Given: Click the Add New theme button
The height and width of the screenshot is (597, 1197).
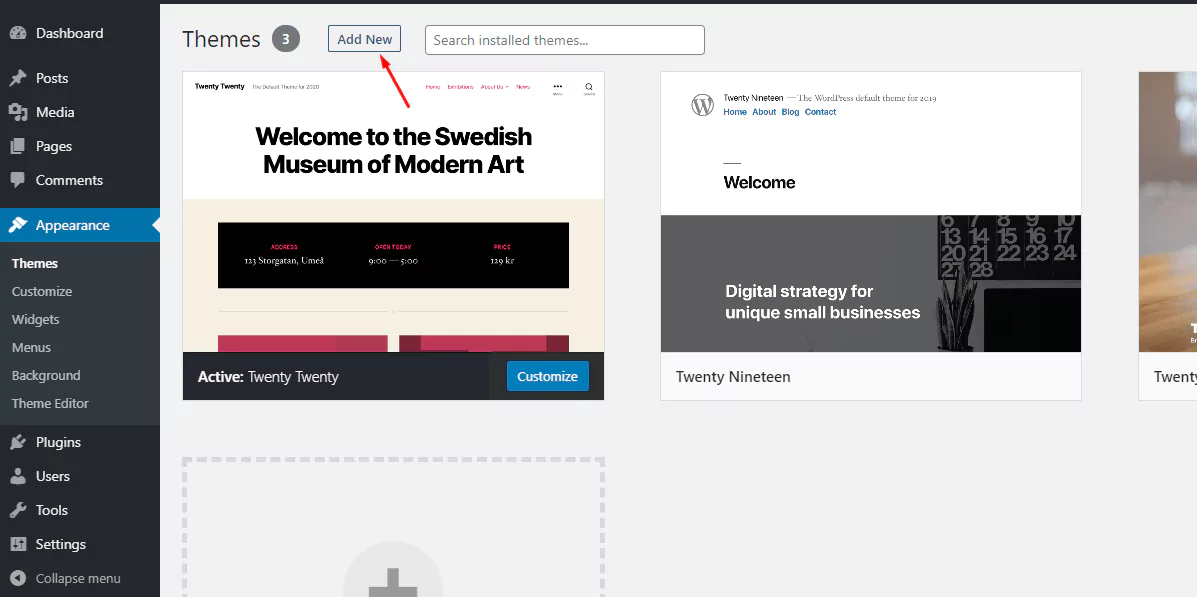Looking at the screenshot, I should [364, 39].
